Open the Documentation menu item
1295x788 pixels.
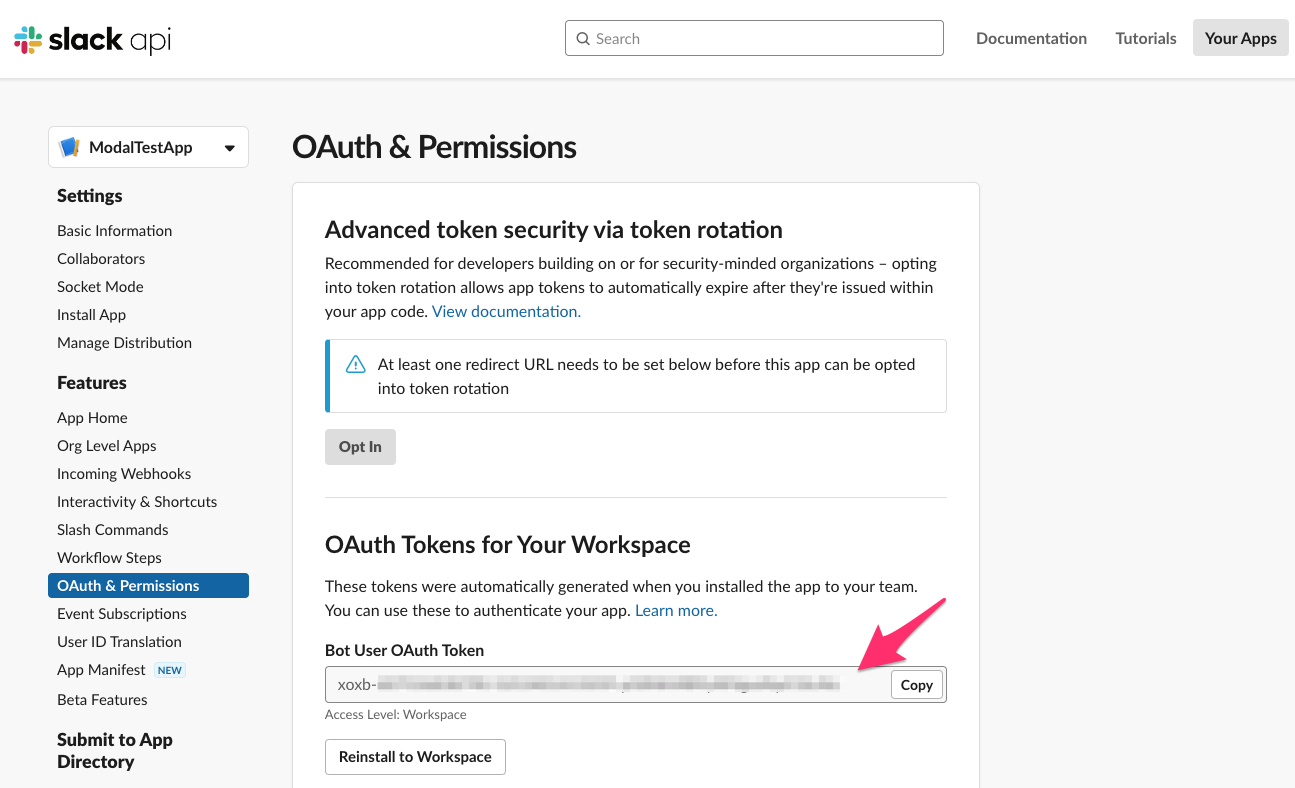tap(1031, 38)
